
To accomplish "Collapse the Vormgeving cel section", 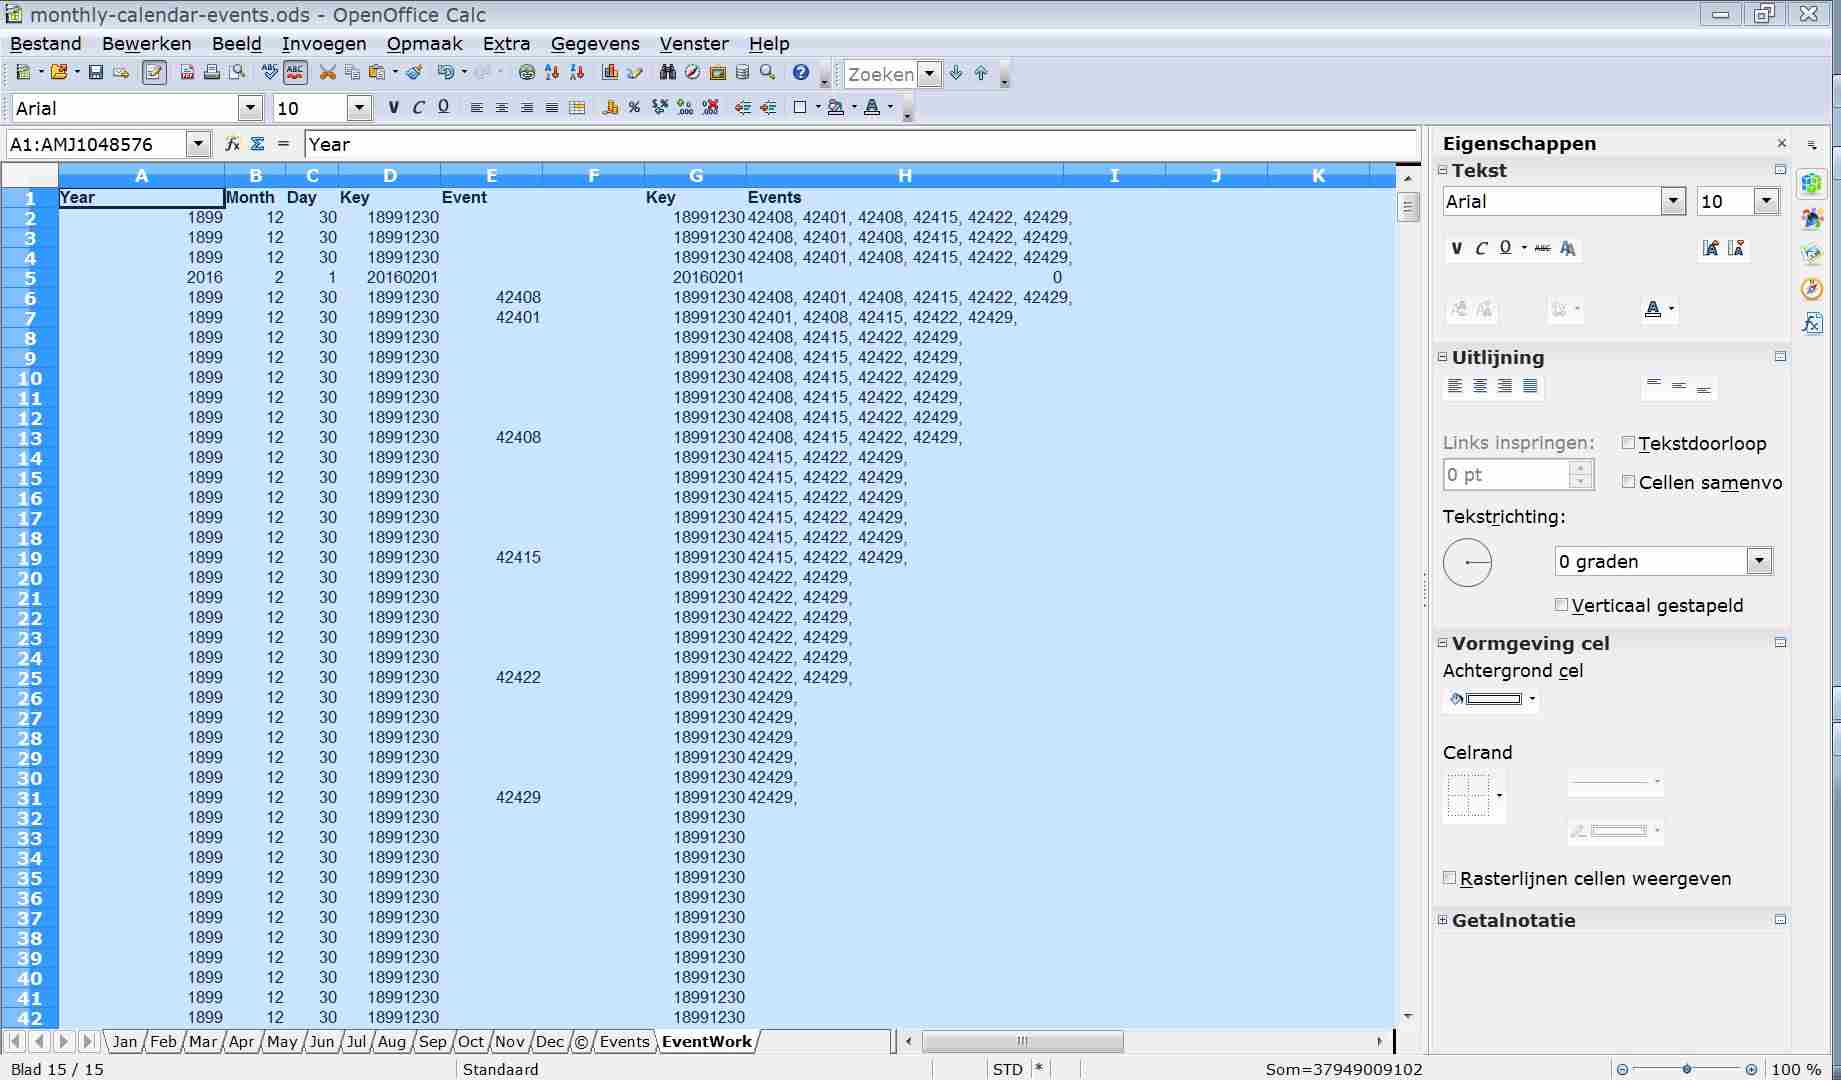I will 1443,643.
